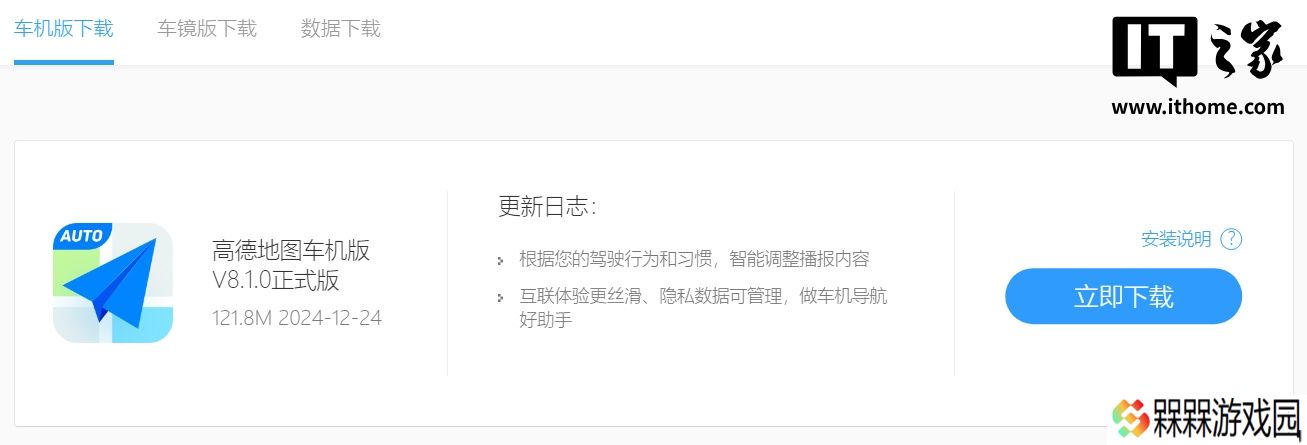1307x445 pixels.
Task: Open the 车镜版下载 tab
Action: 207,28
